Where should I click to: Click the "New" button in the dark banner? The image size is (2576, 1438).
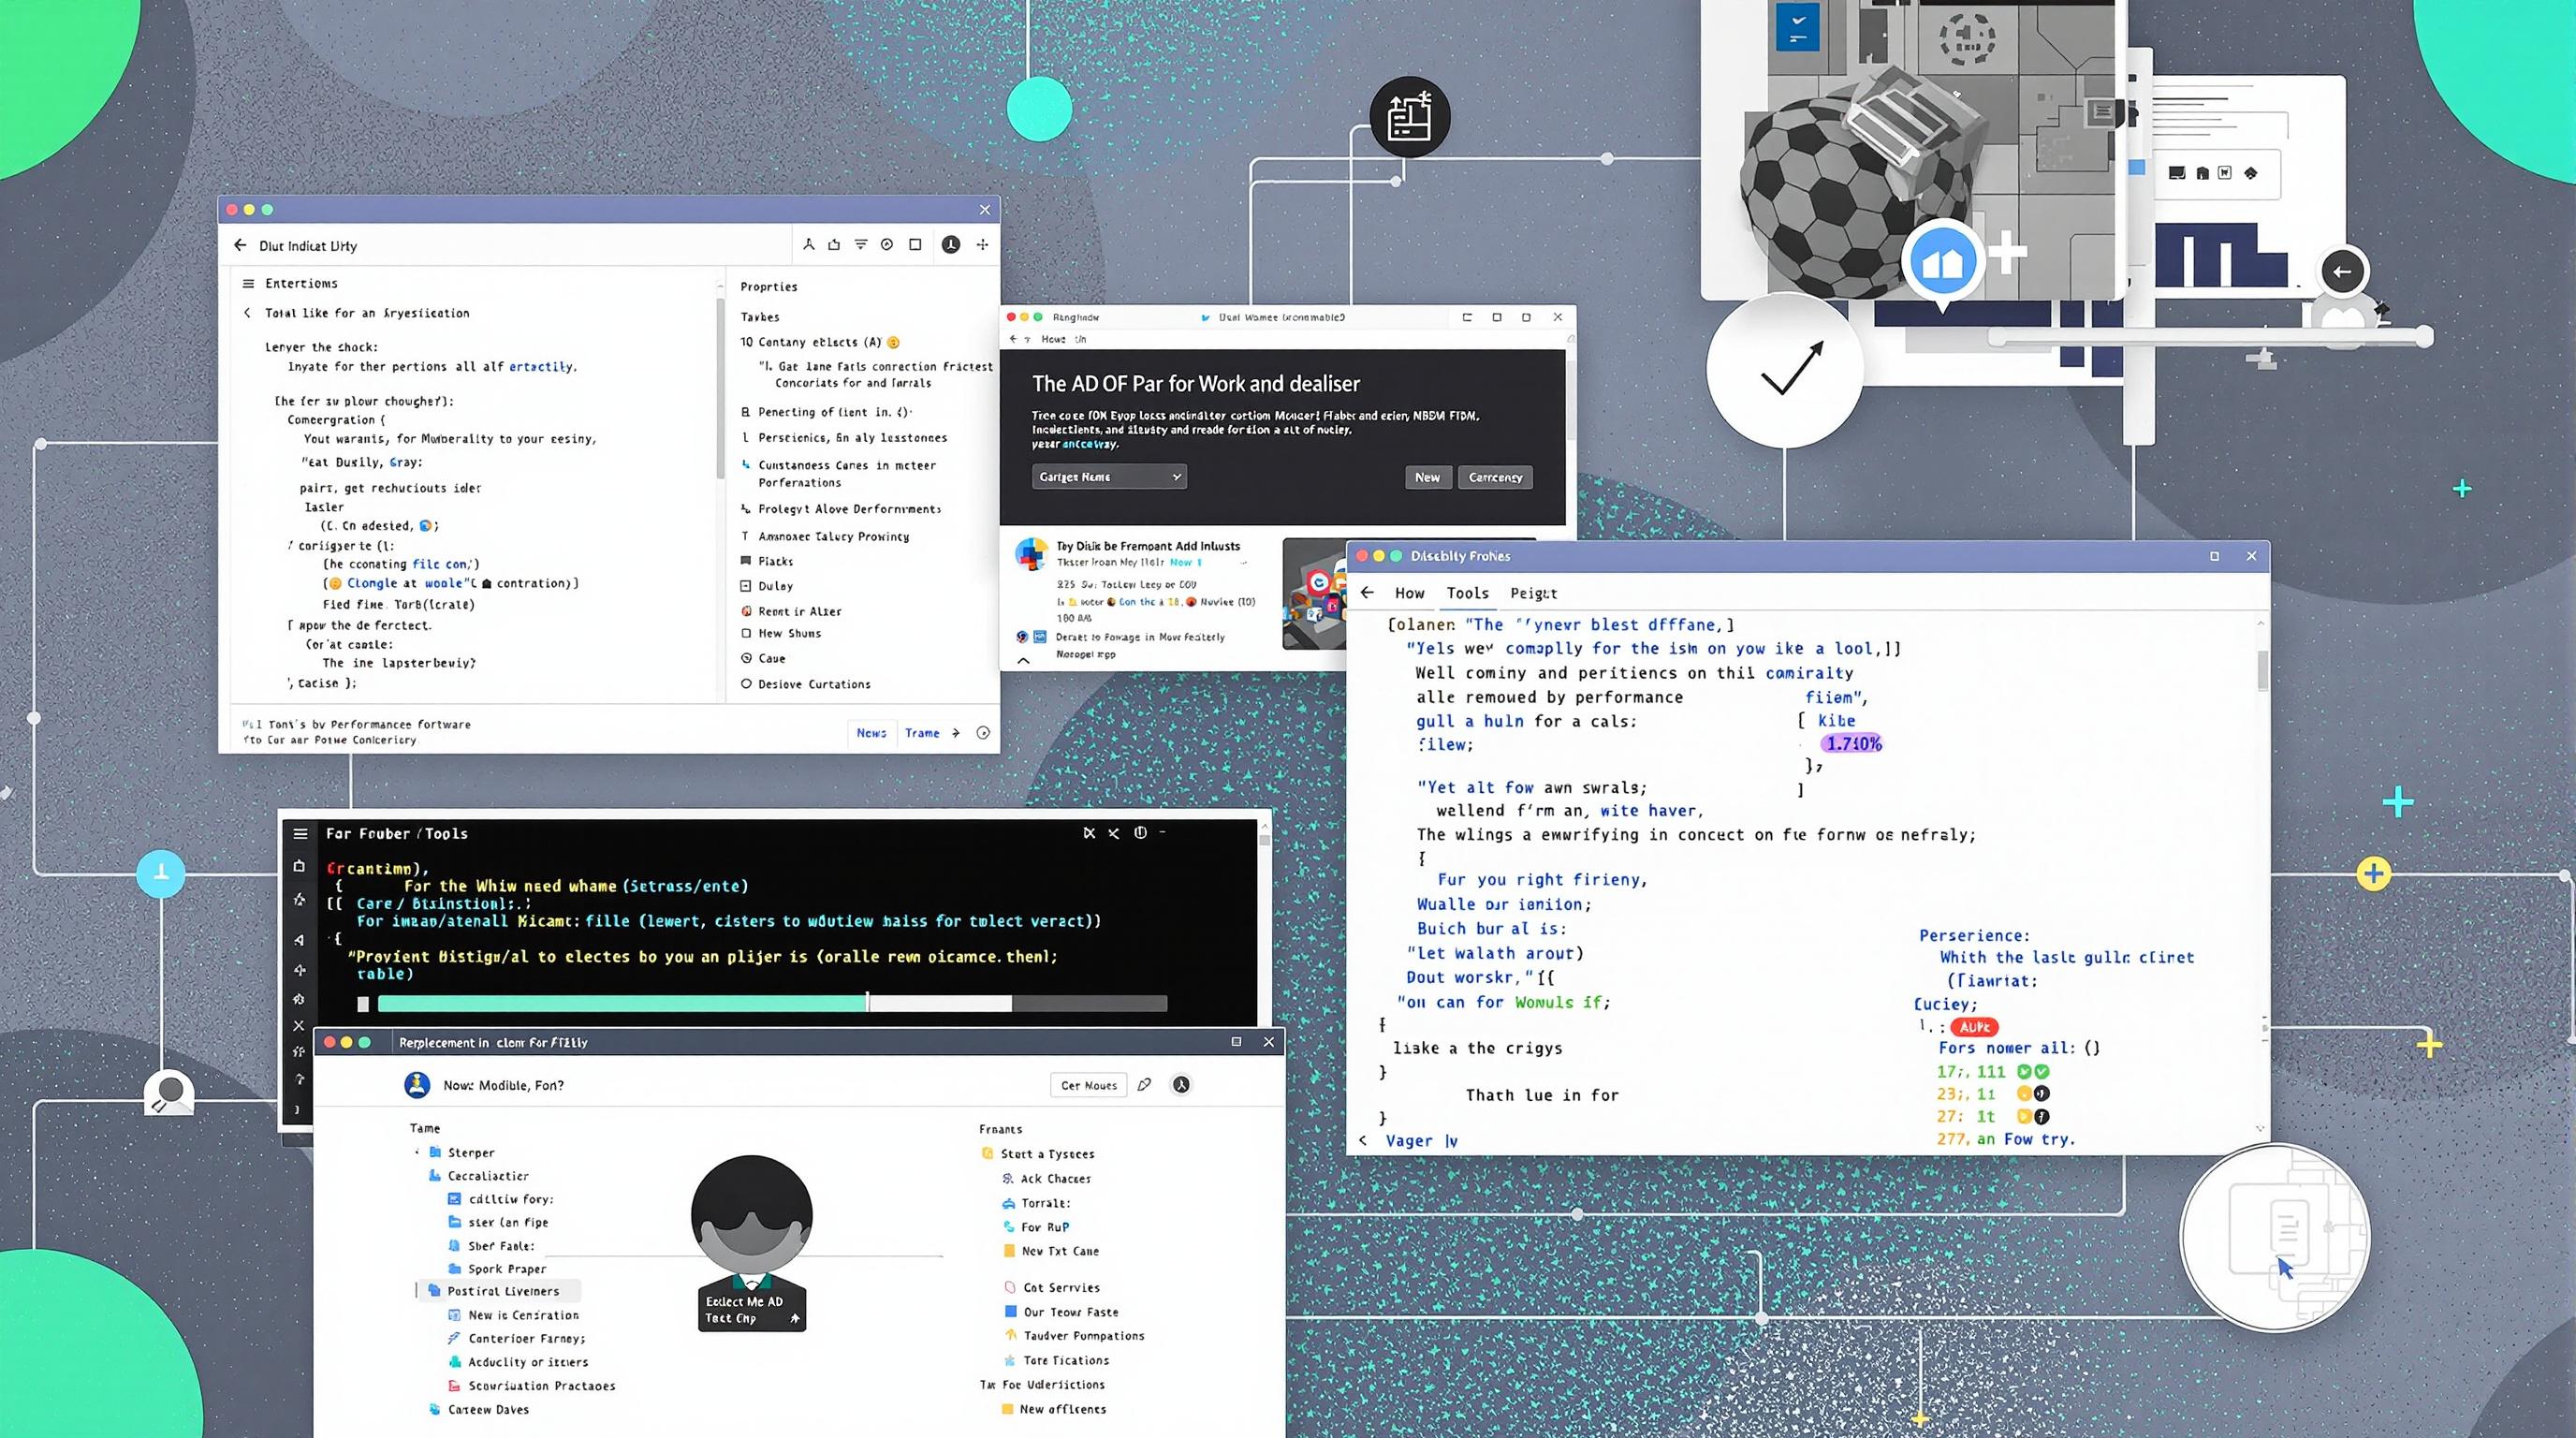(1428, 477)
